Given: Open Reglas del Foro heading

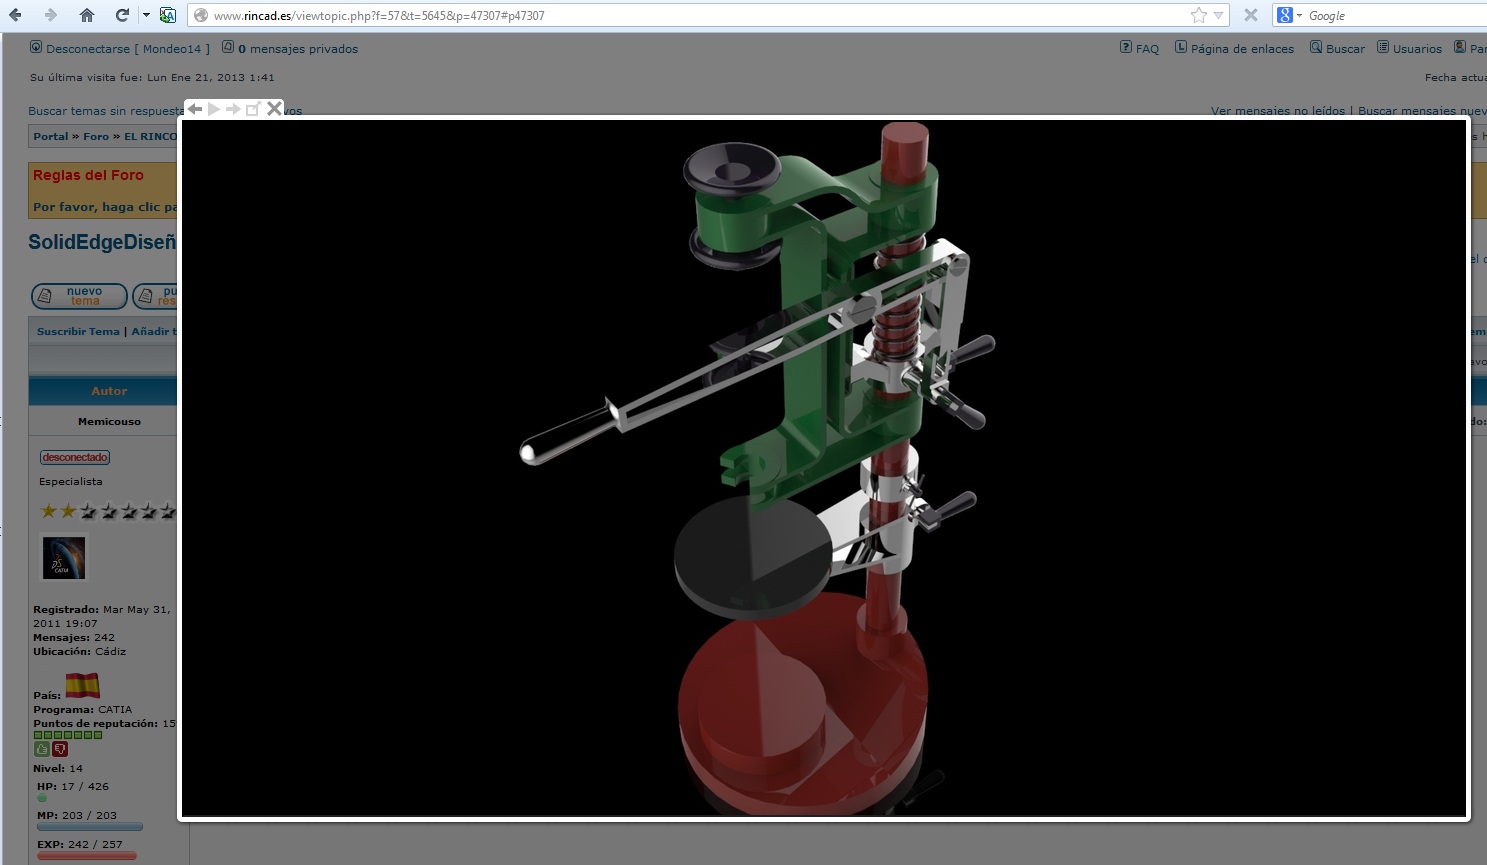Looking at the screenshot, I should (x=88, y=175).
